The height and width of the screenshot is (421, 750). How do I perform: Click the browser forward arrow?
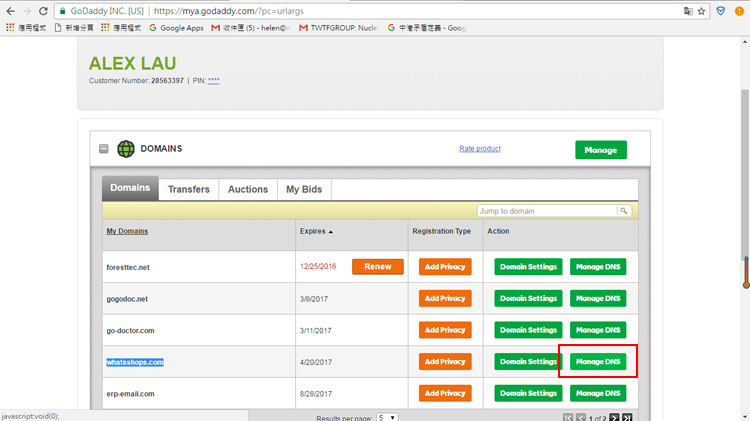[x=27, y=11]
